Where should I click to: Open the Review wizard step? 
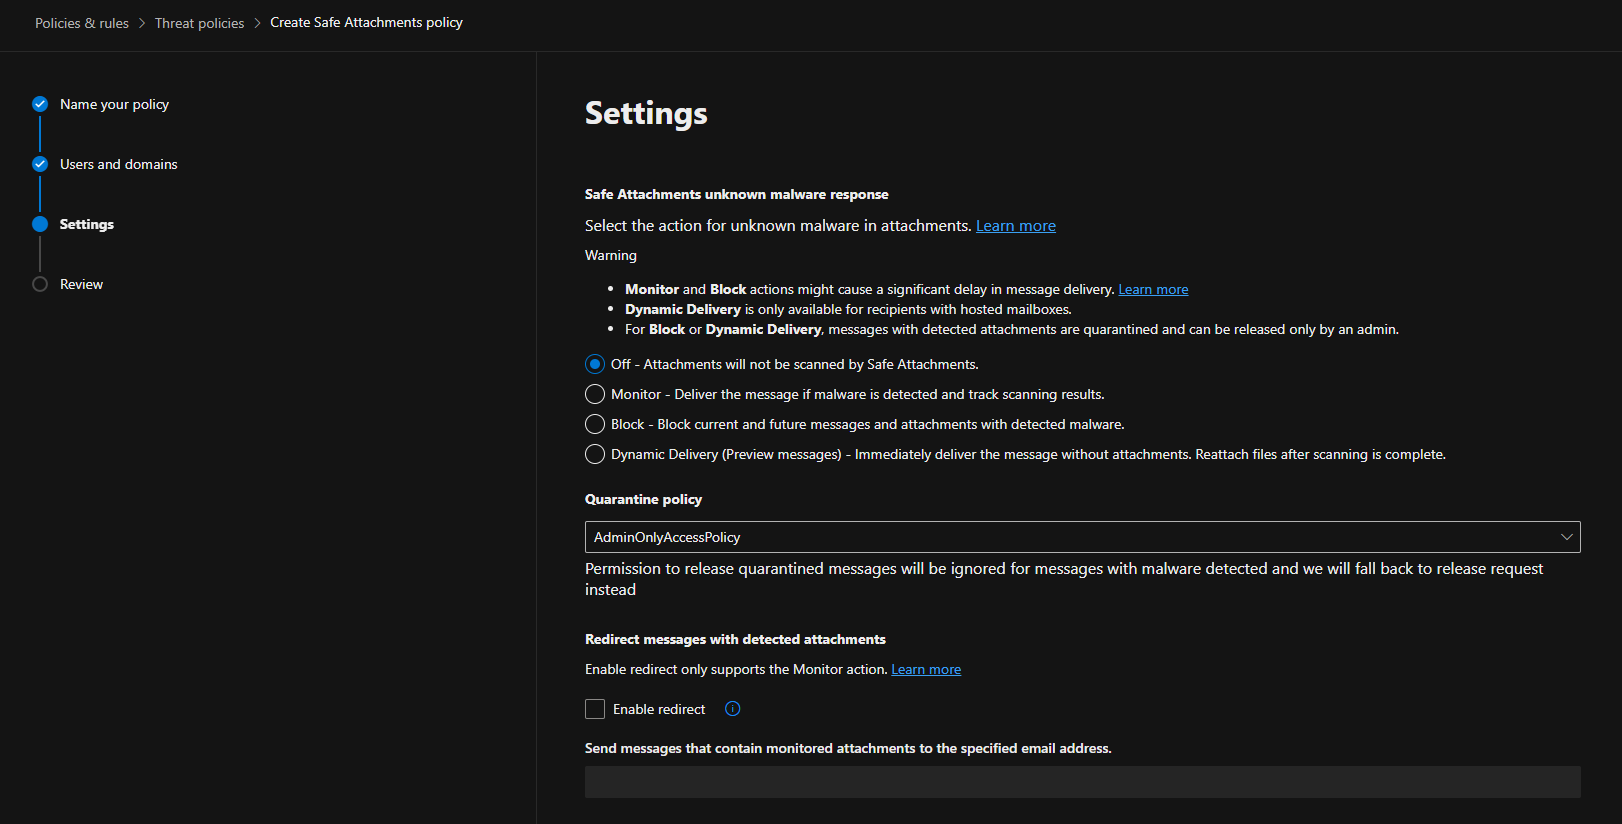coord(81,284)
